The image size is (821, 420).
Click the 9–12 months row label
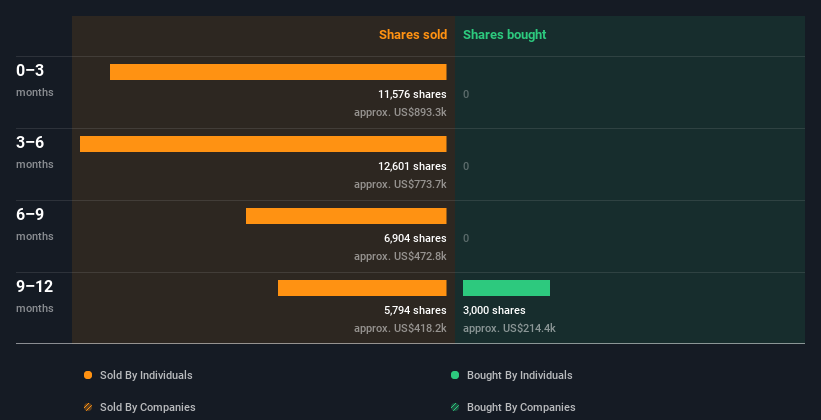35,296
